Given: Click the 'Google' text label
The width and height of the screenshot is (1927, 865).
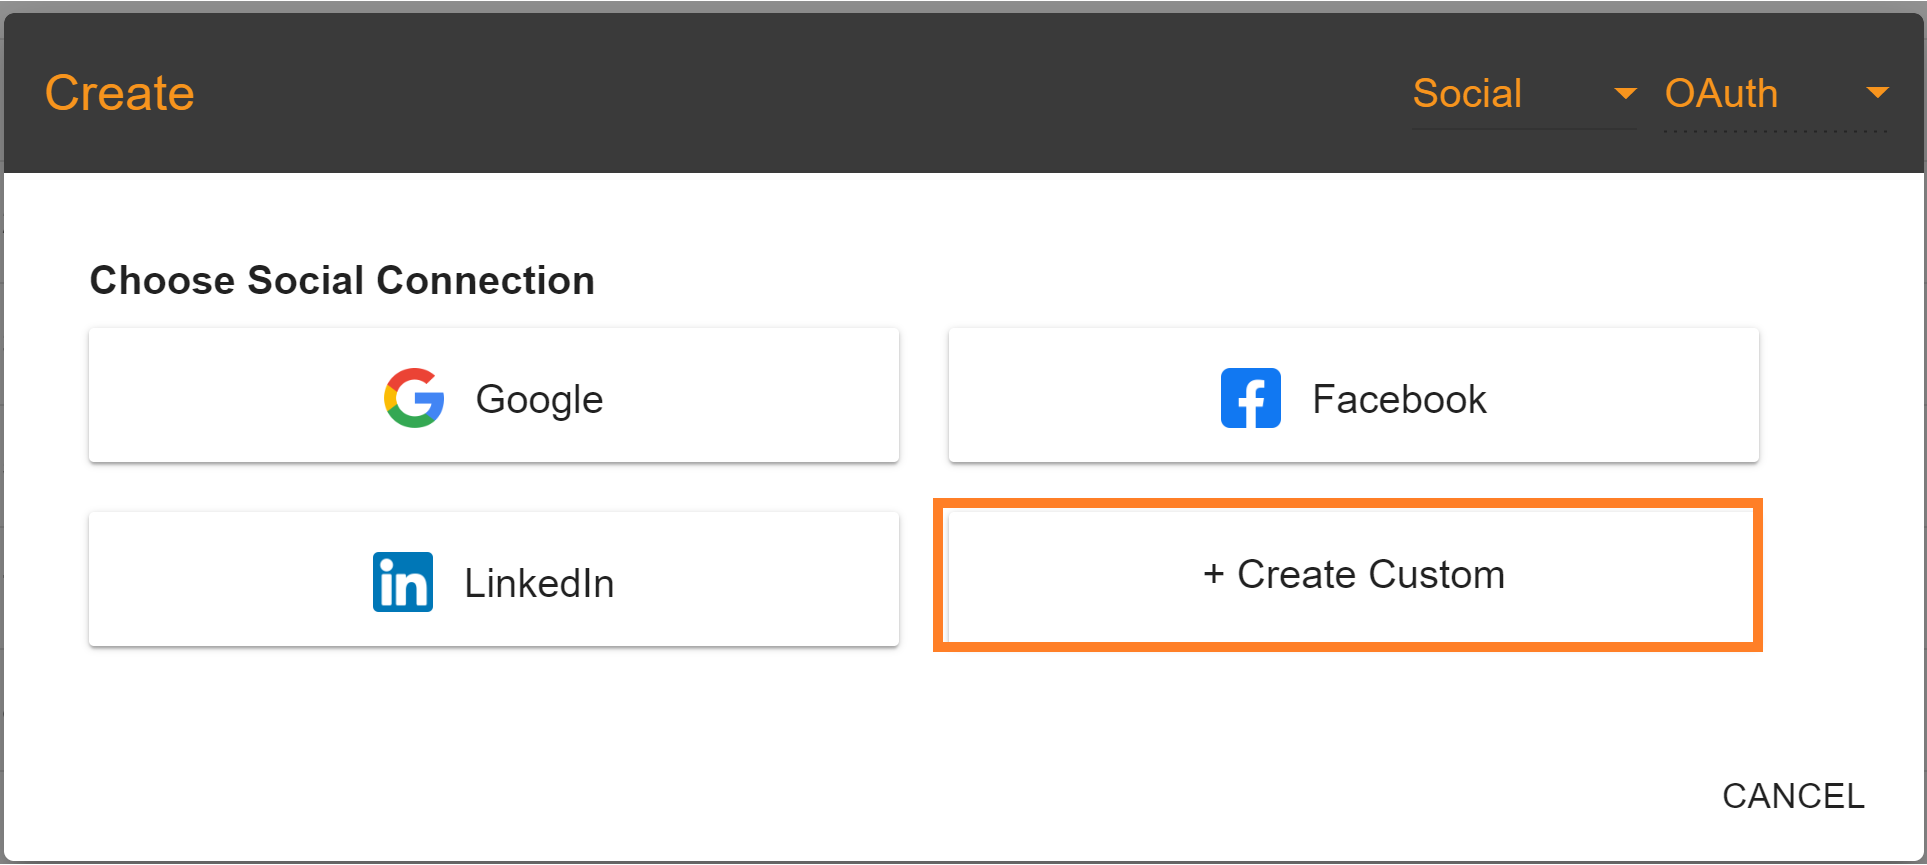Looking at the screenshot, I should click(x=539, y=399).
